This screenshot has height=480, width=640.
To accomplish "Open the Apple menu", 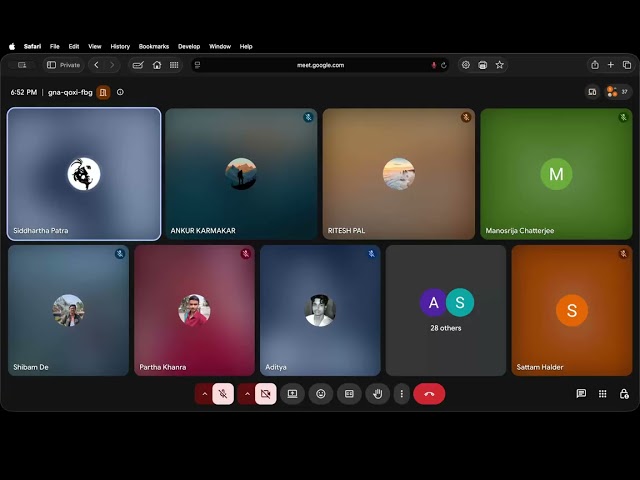I will click(12, 47).
